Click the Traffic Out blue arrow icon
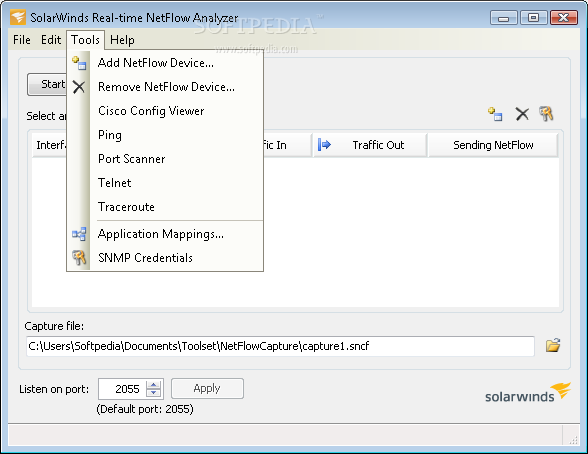The image size is (588, 454). pos(324,145)
